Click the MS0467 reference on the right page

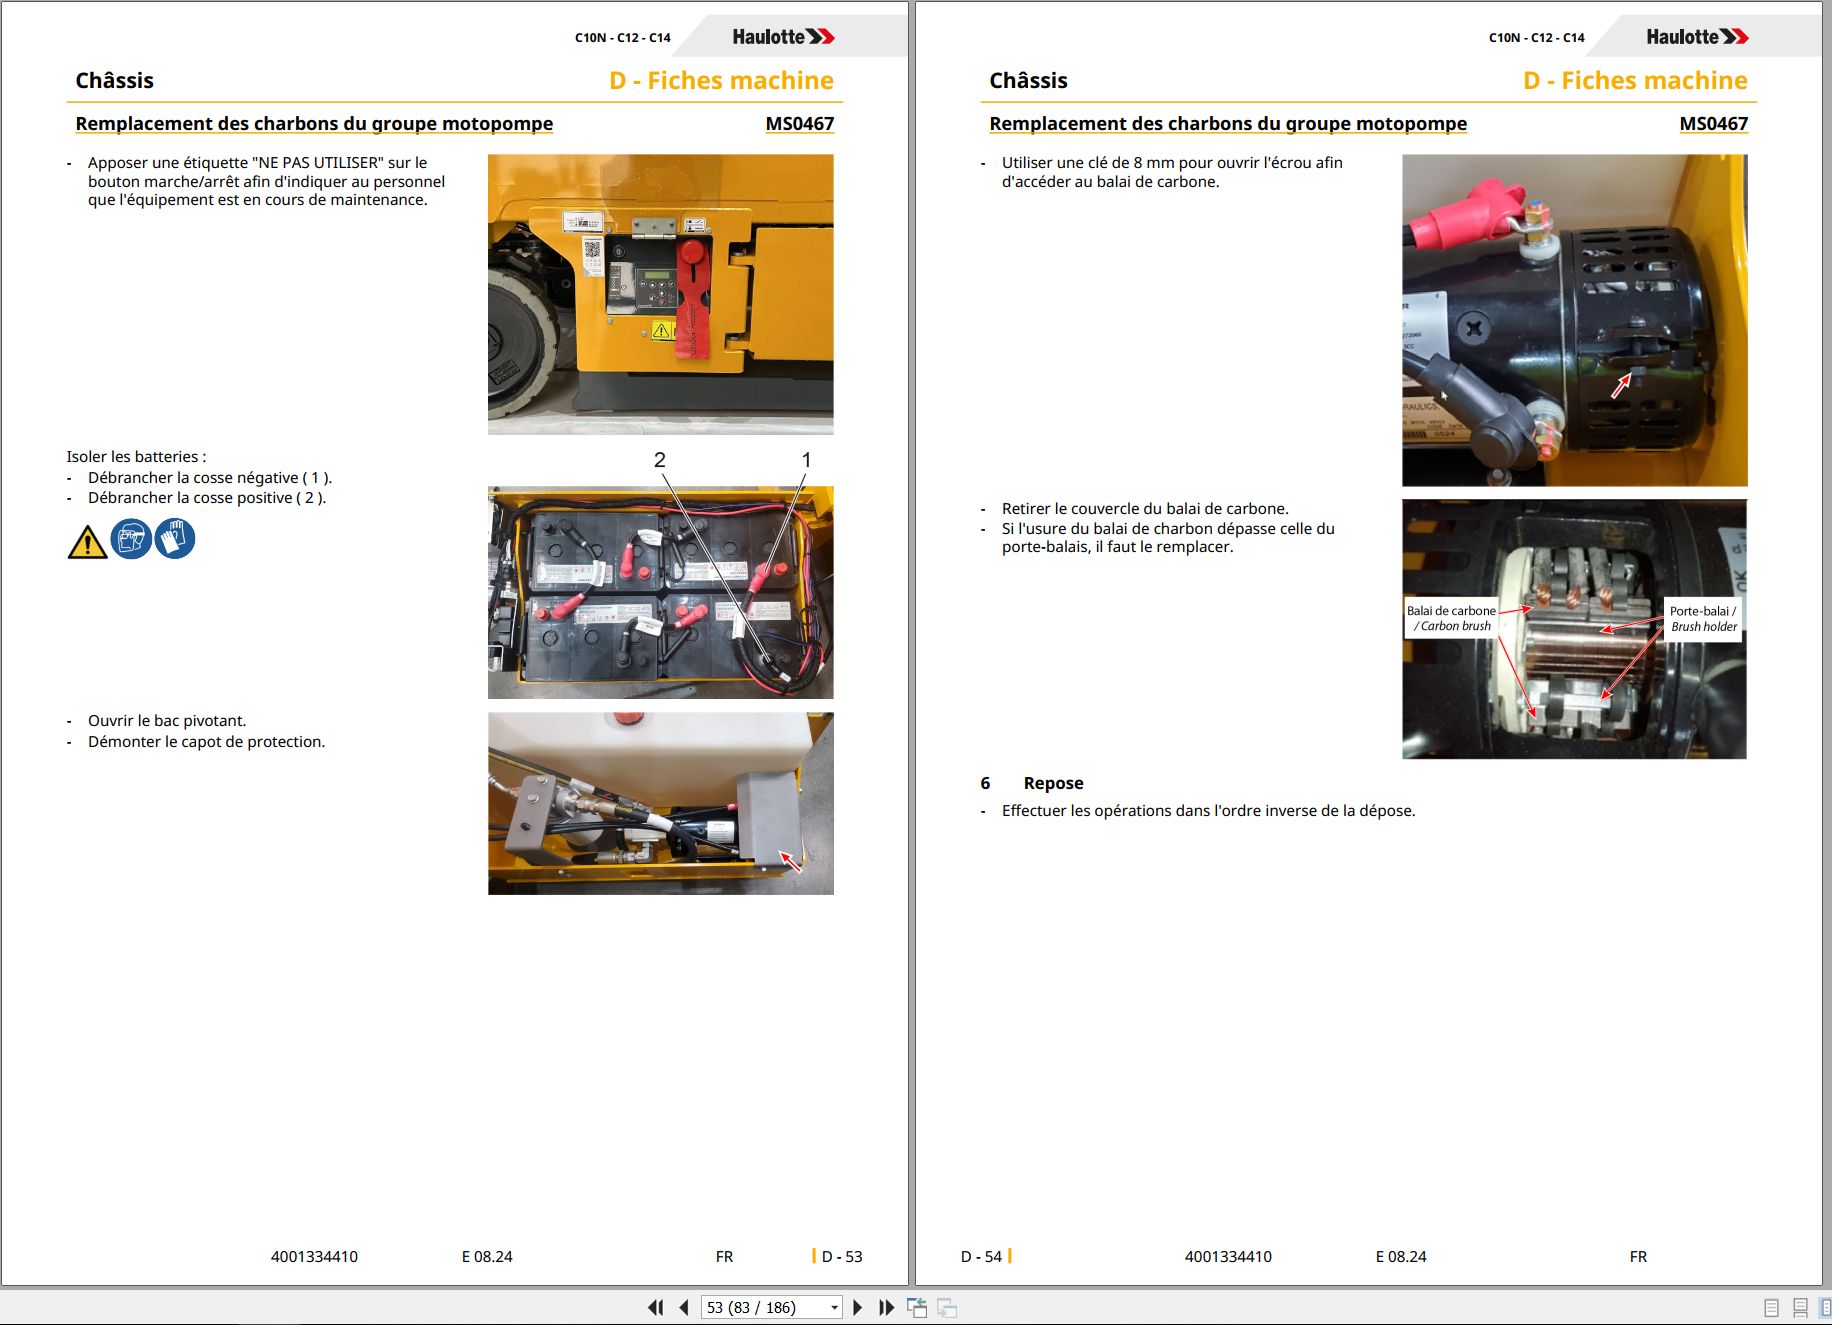tap(1713, 124)
